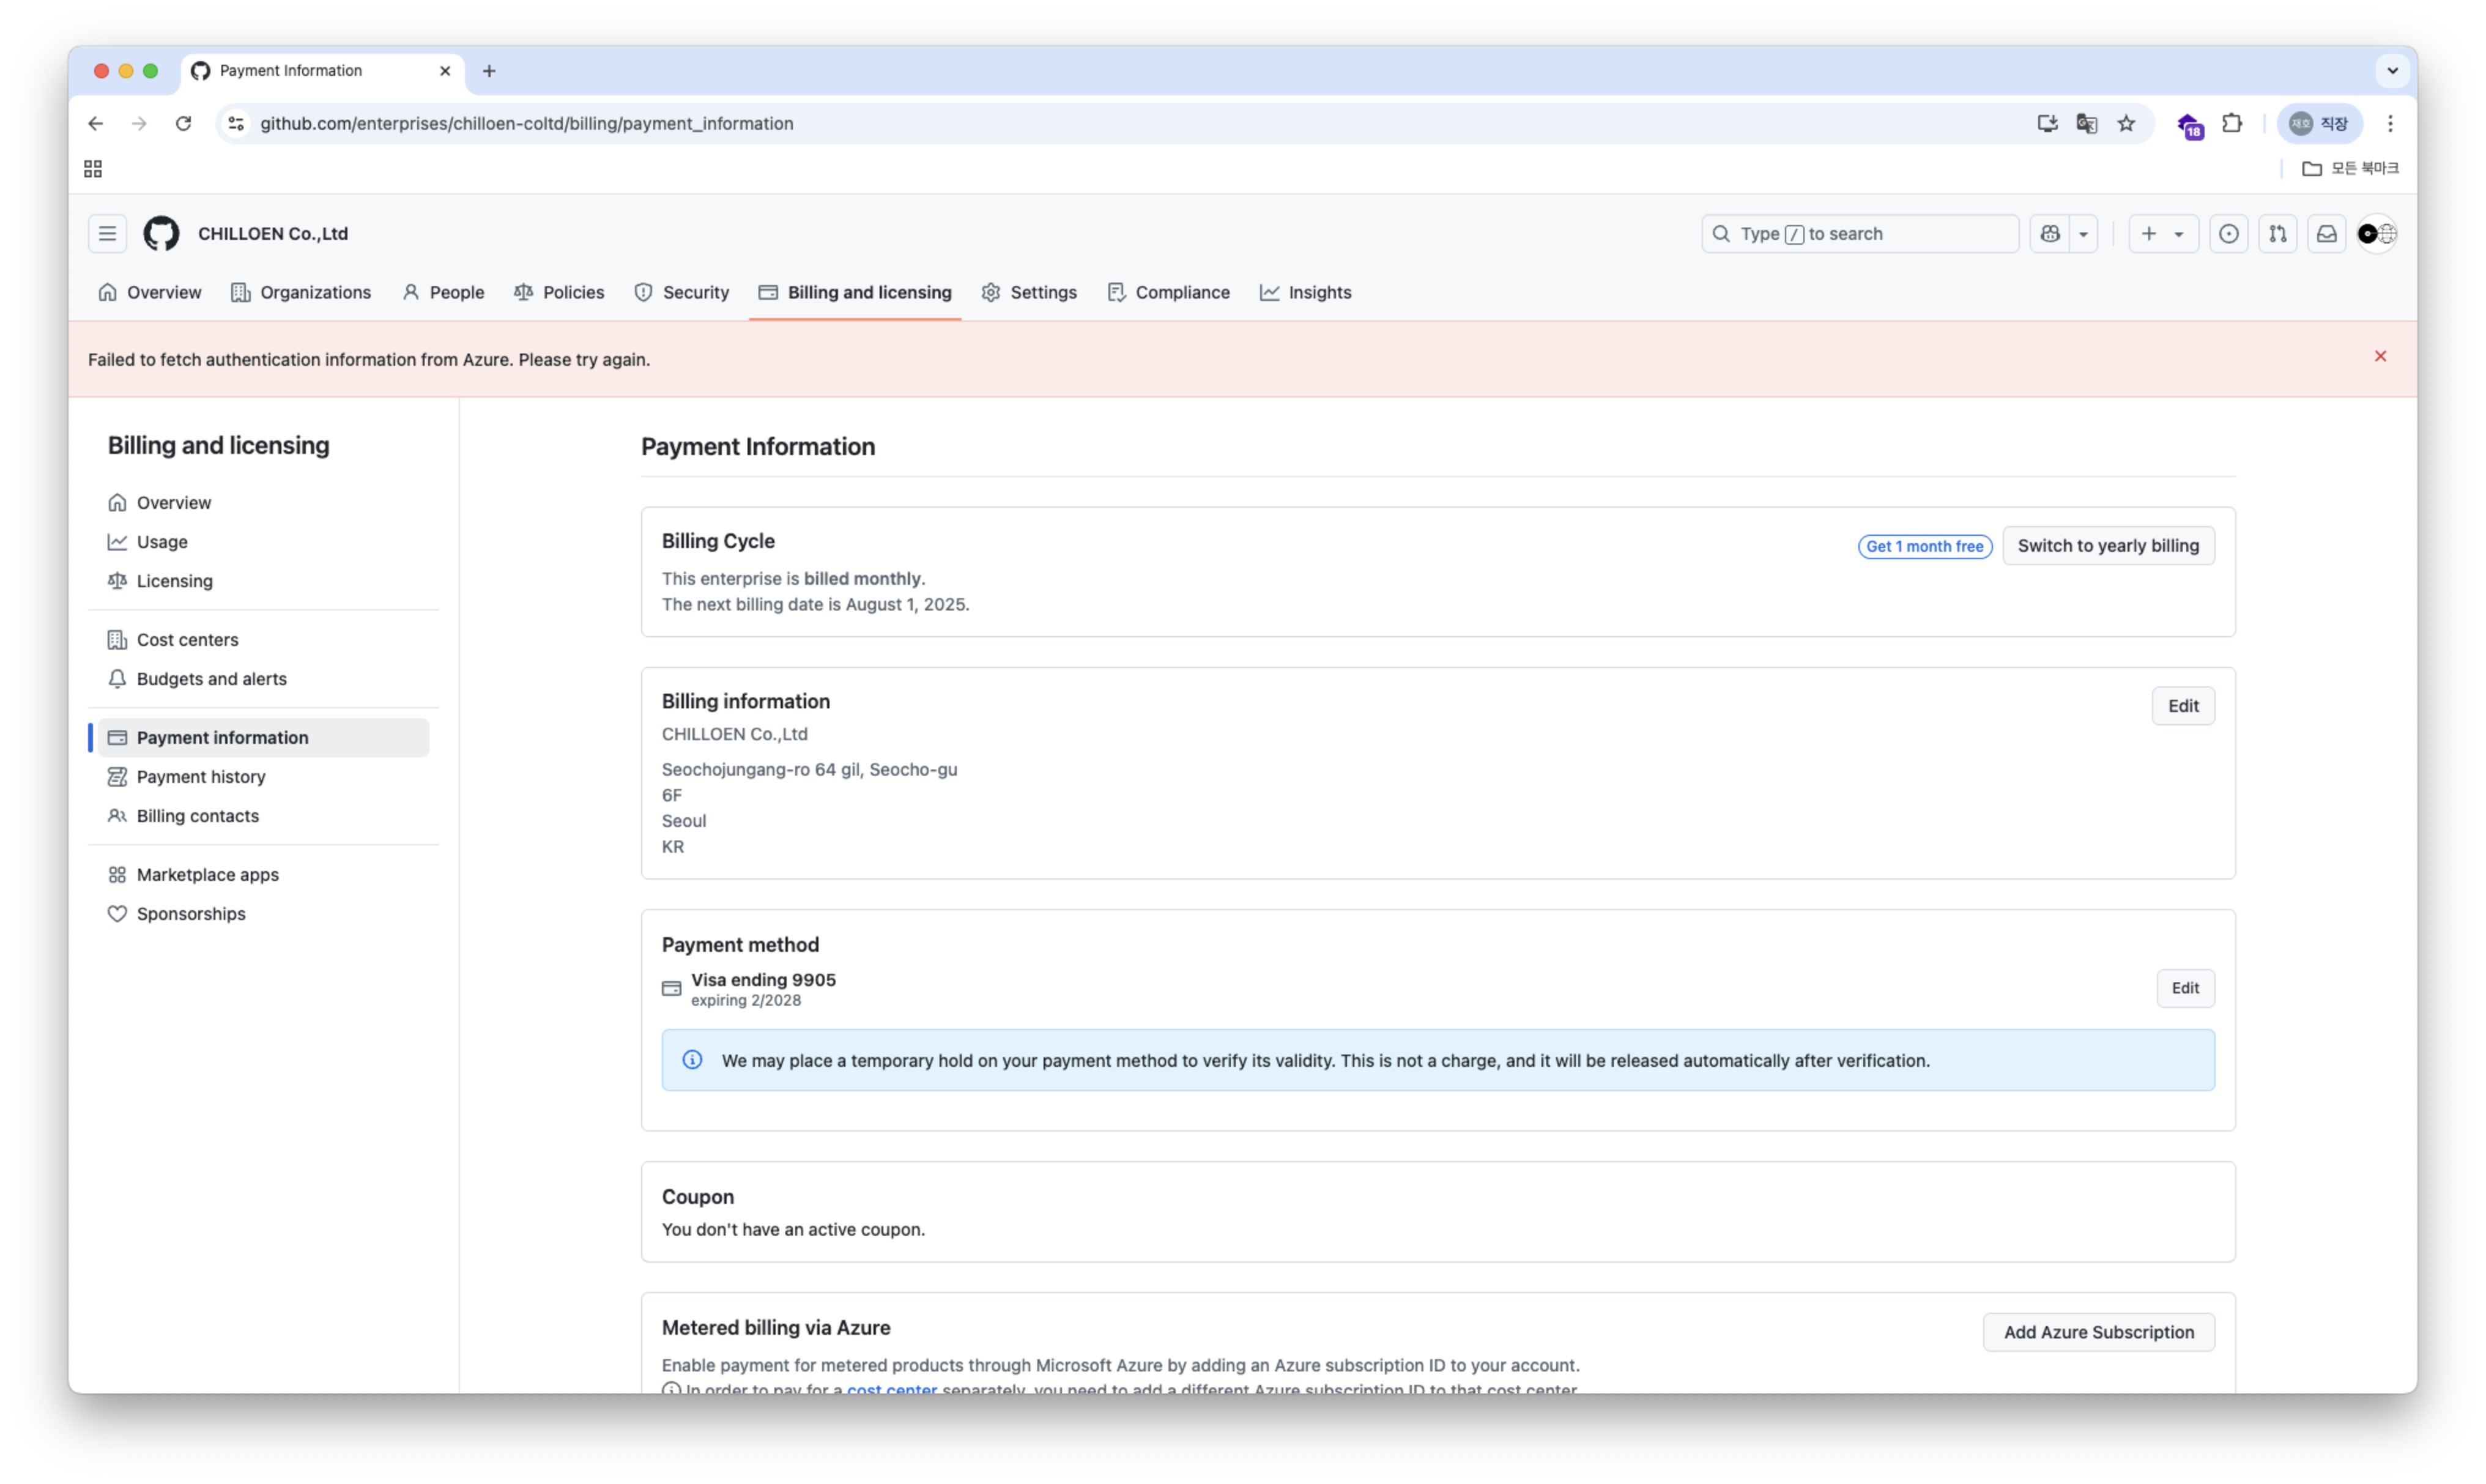Viewport: 2486px width, 1484px height.
Task: Open the browser extensions puzzle icon
Action: (x=2232, y=123)
